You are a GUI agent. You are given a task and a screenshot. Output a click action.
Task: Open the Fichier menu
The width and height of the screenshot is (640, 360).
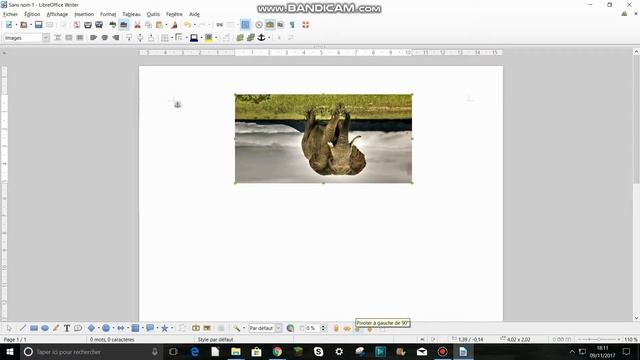pos(10,14)
